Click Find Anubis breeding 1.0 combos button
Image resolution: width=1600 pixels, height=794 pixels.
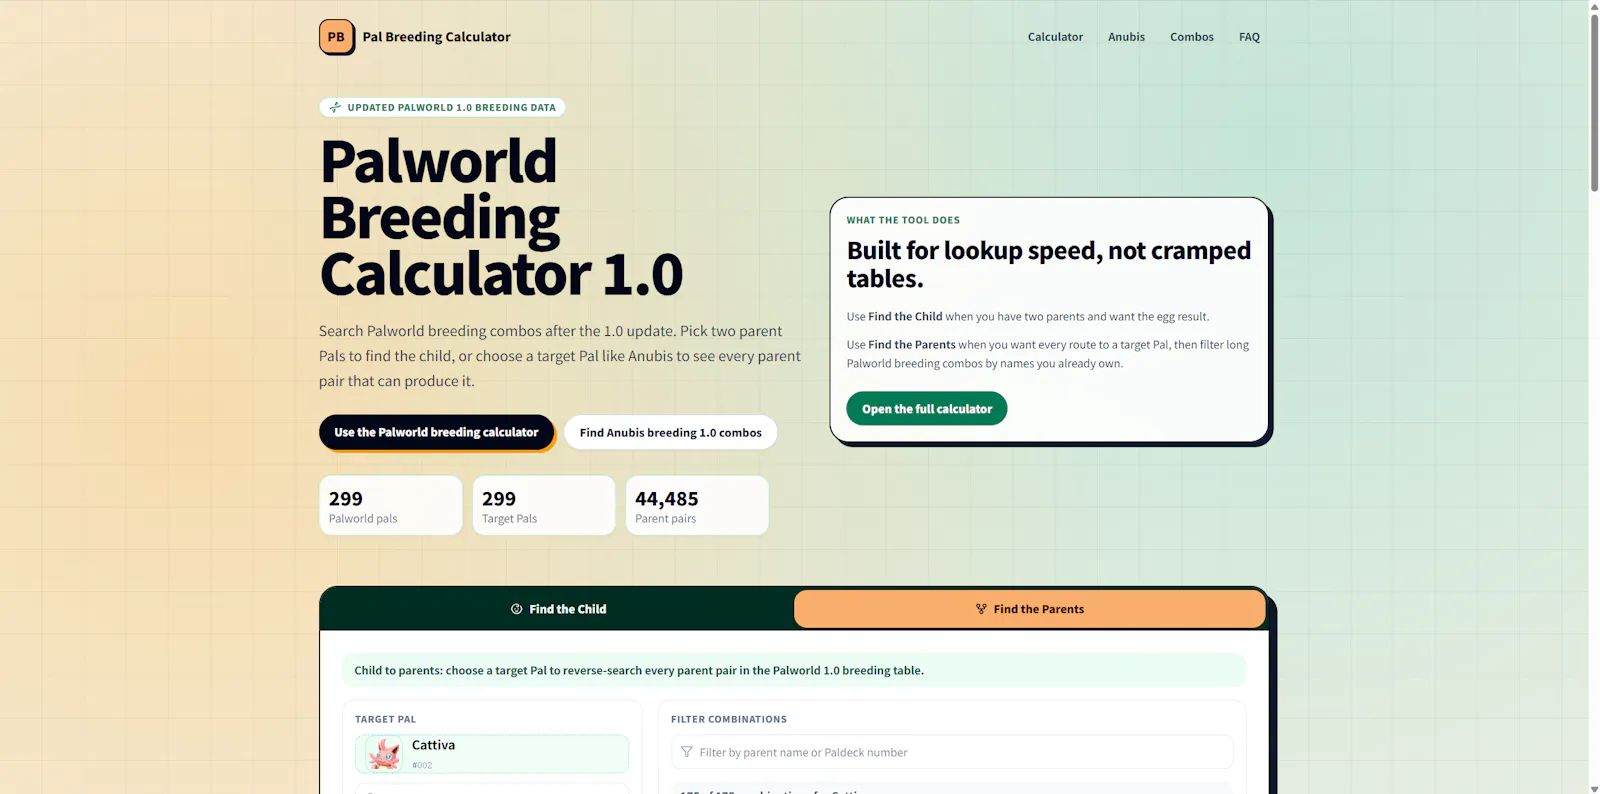670,432
